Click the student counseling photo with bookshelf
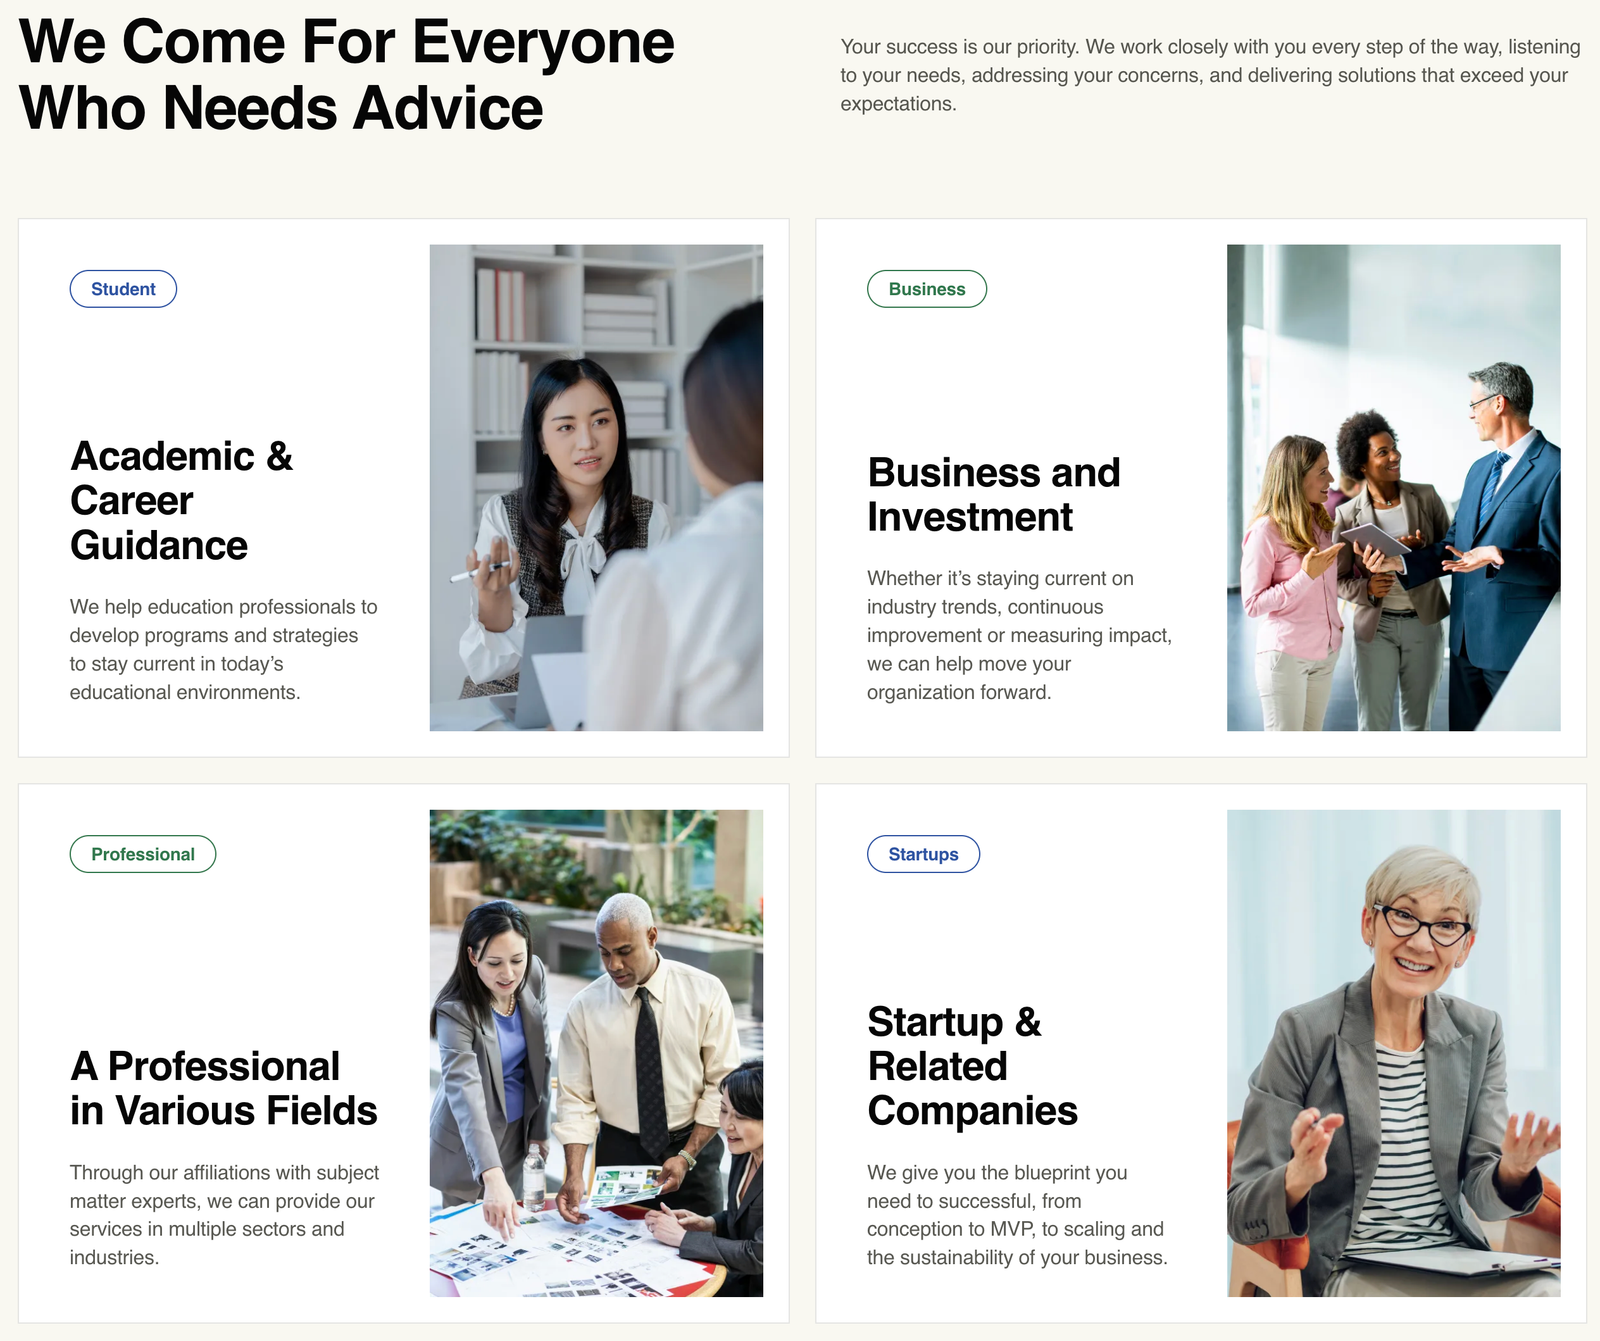This screenshot has width=1600, height=1341. [596, 488]
